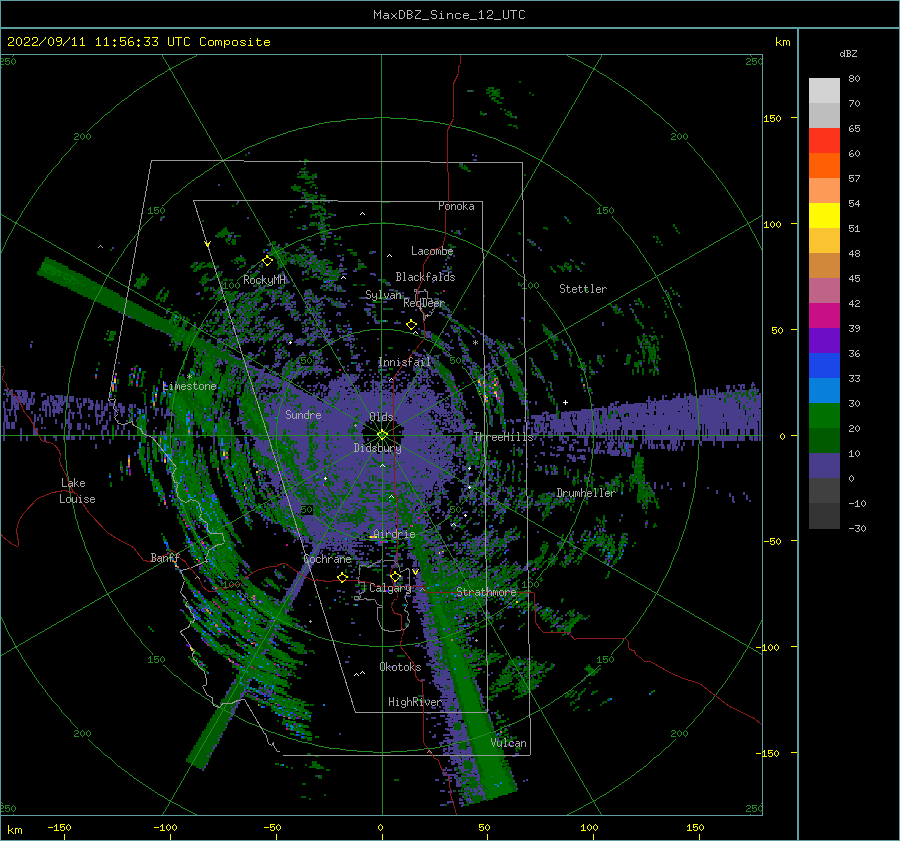
Task: Click the radar-center diamond marker near Olds
Action: [x=382, y=435]
